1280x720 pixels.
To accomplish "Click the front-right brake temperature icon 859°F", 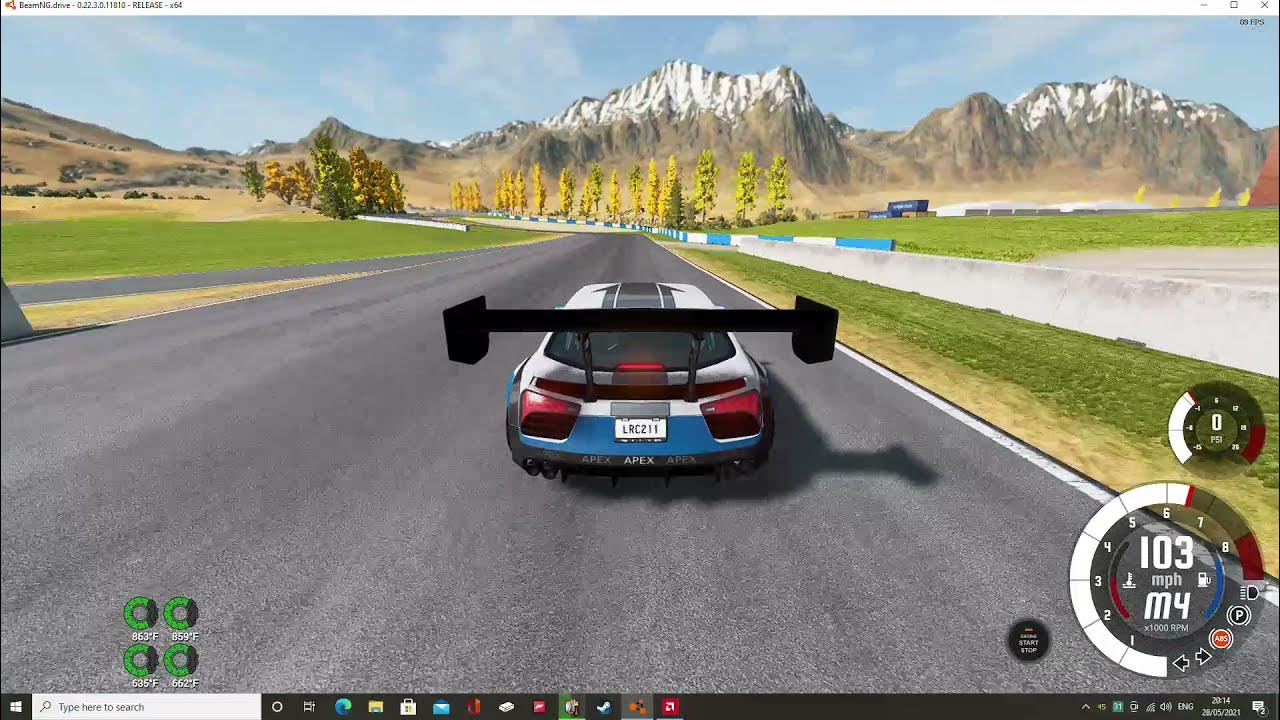I will coord(181,613).
